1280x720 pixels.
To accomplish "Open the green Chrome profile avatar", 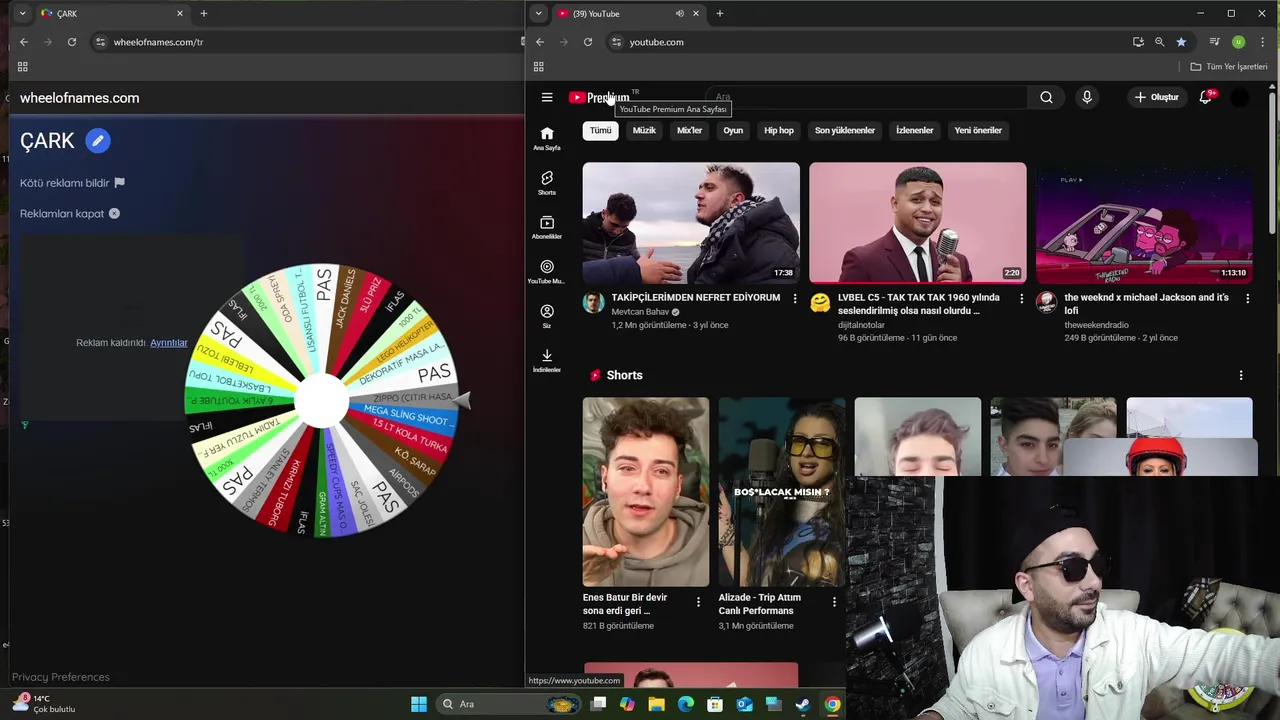I will pos(1238,42).
